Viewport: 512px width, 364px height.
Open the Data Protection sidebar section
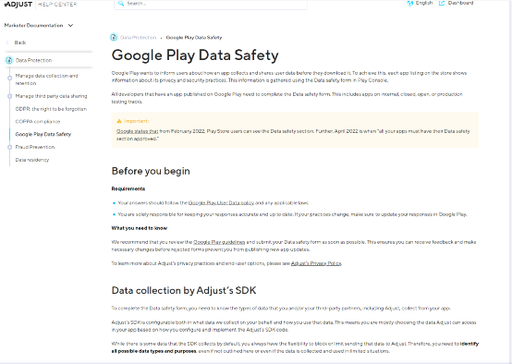34,60
